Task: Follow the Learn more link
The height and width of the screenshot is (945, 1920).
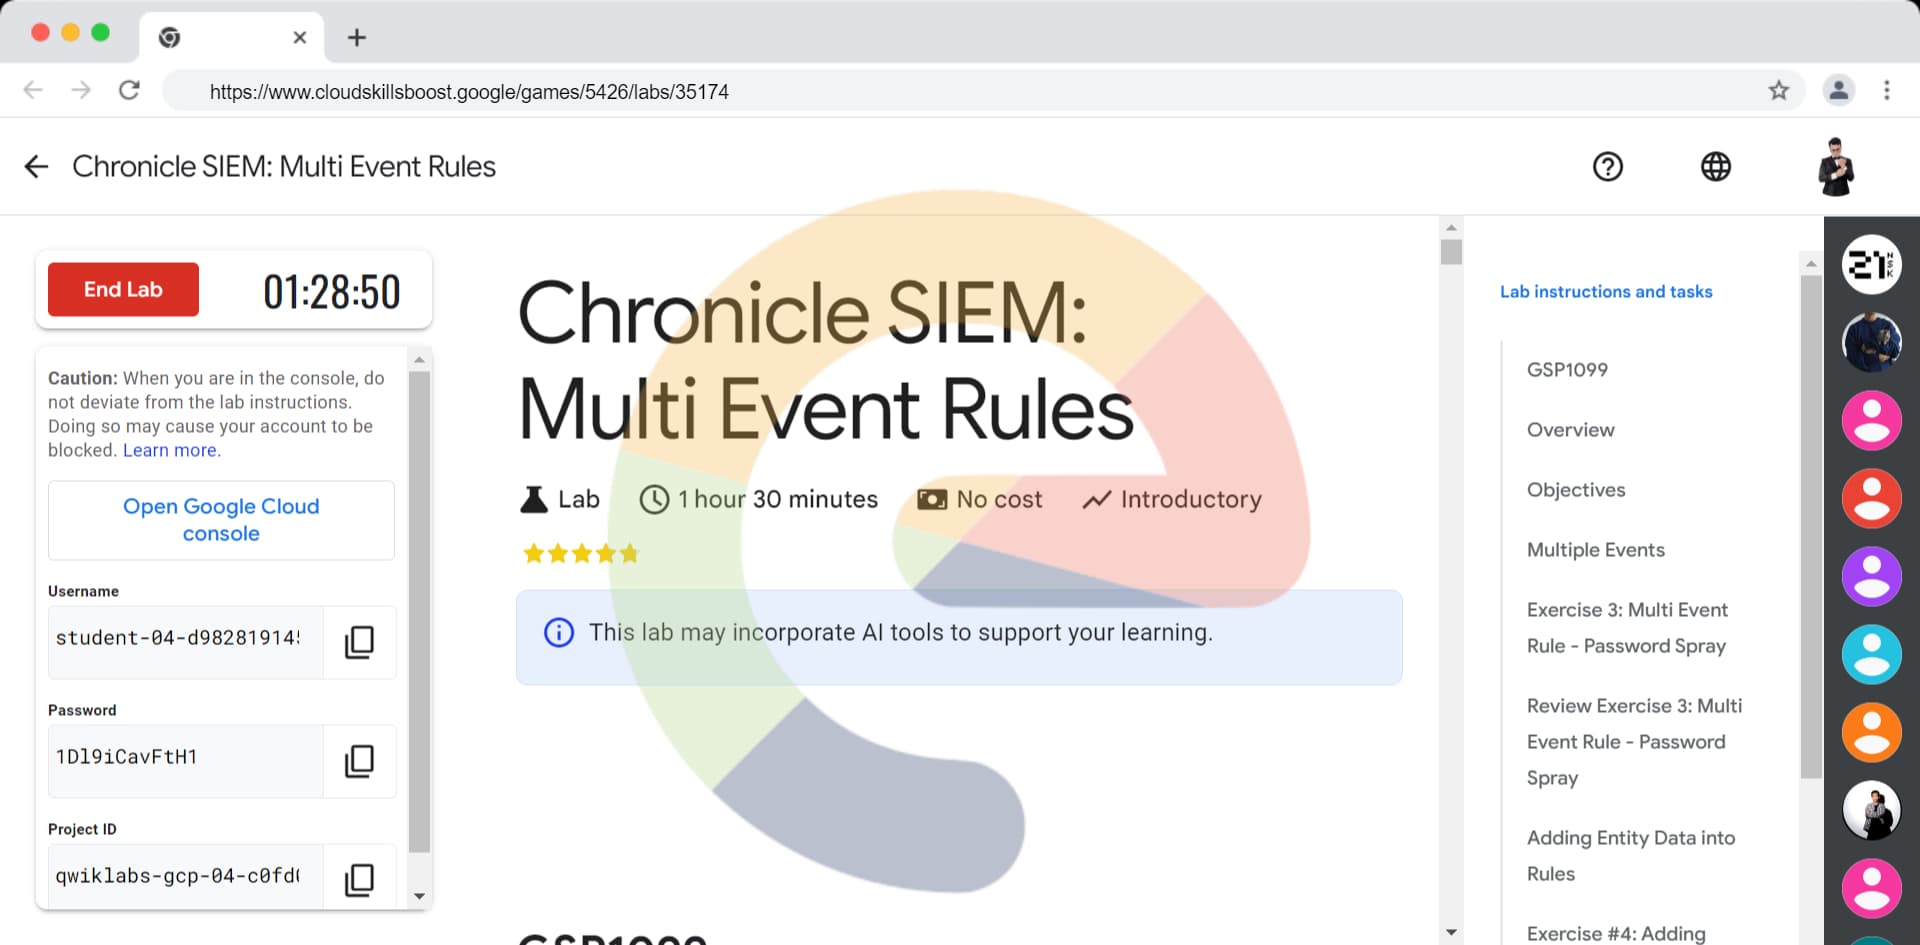Action: 171,450
